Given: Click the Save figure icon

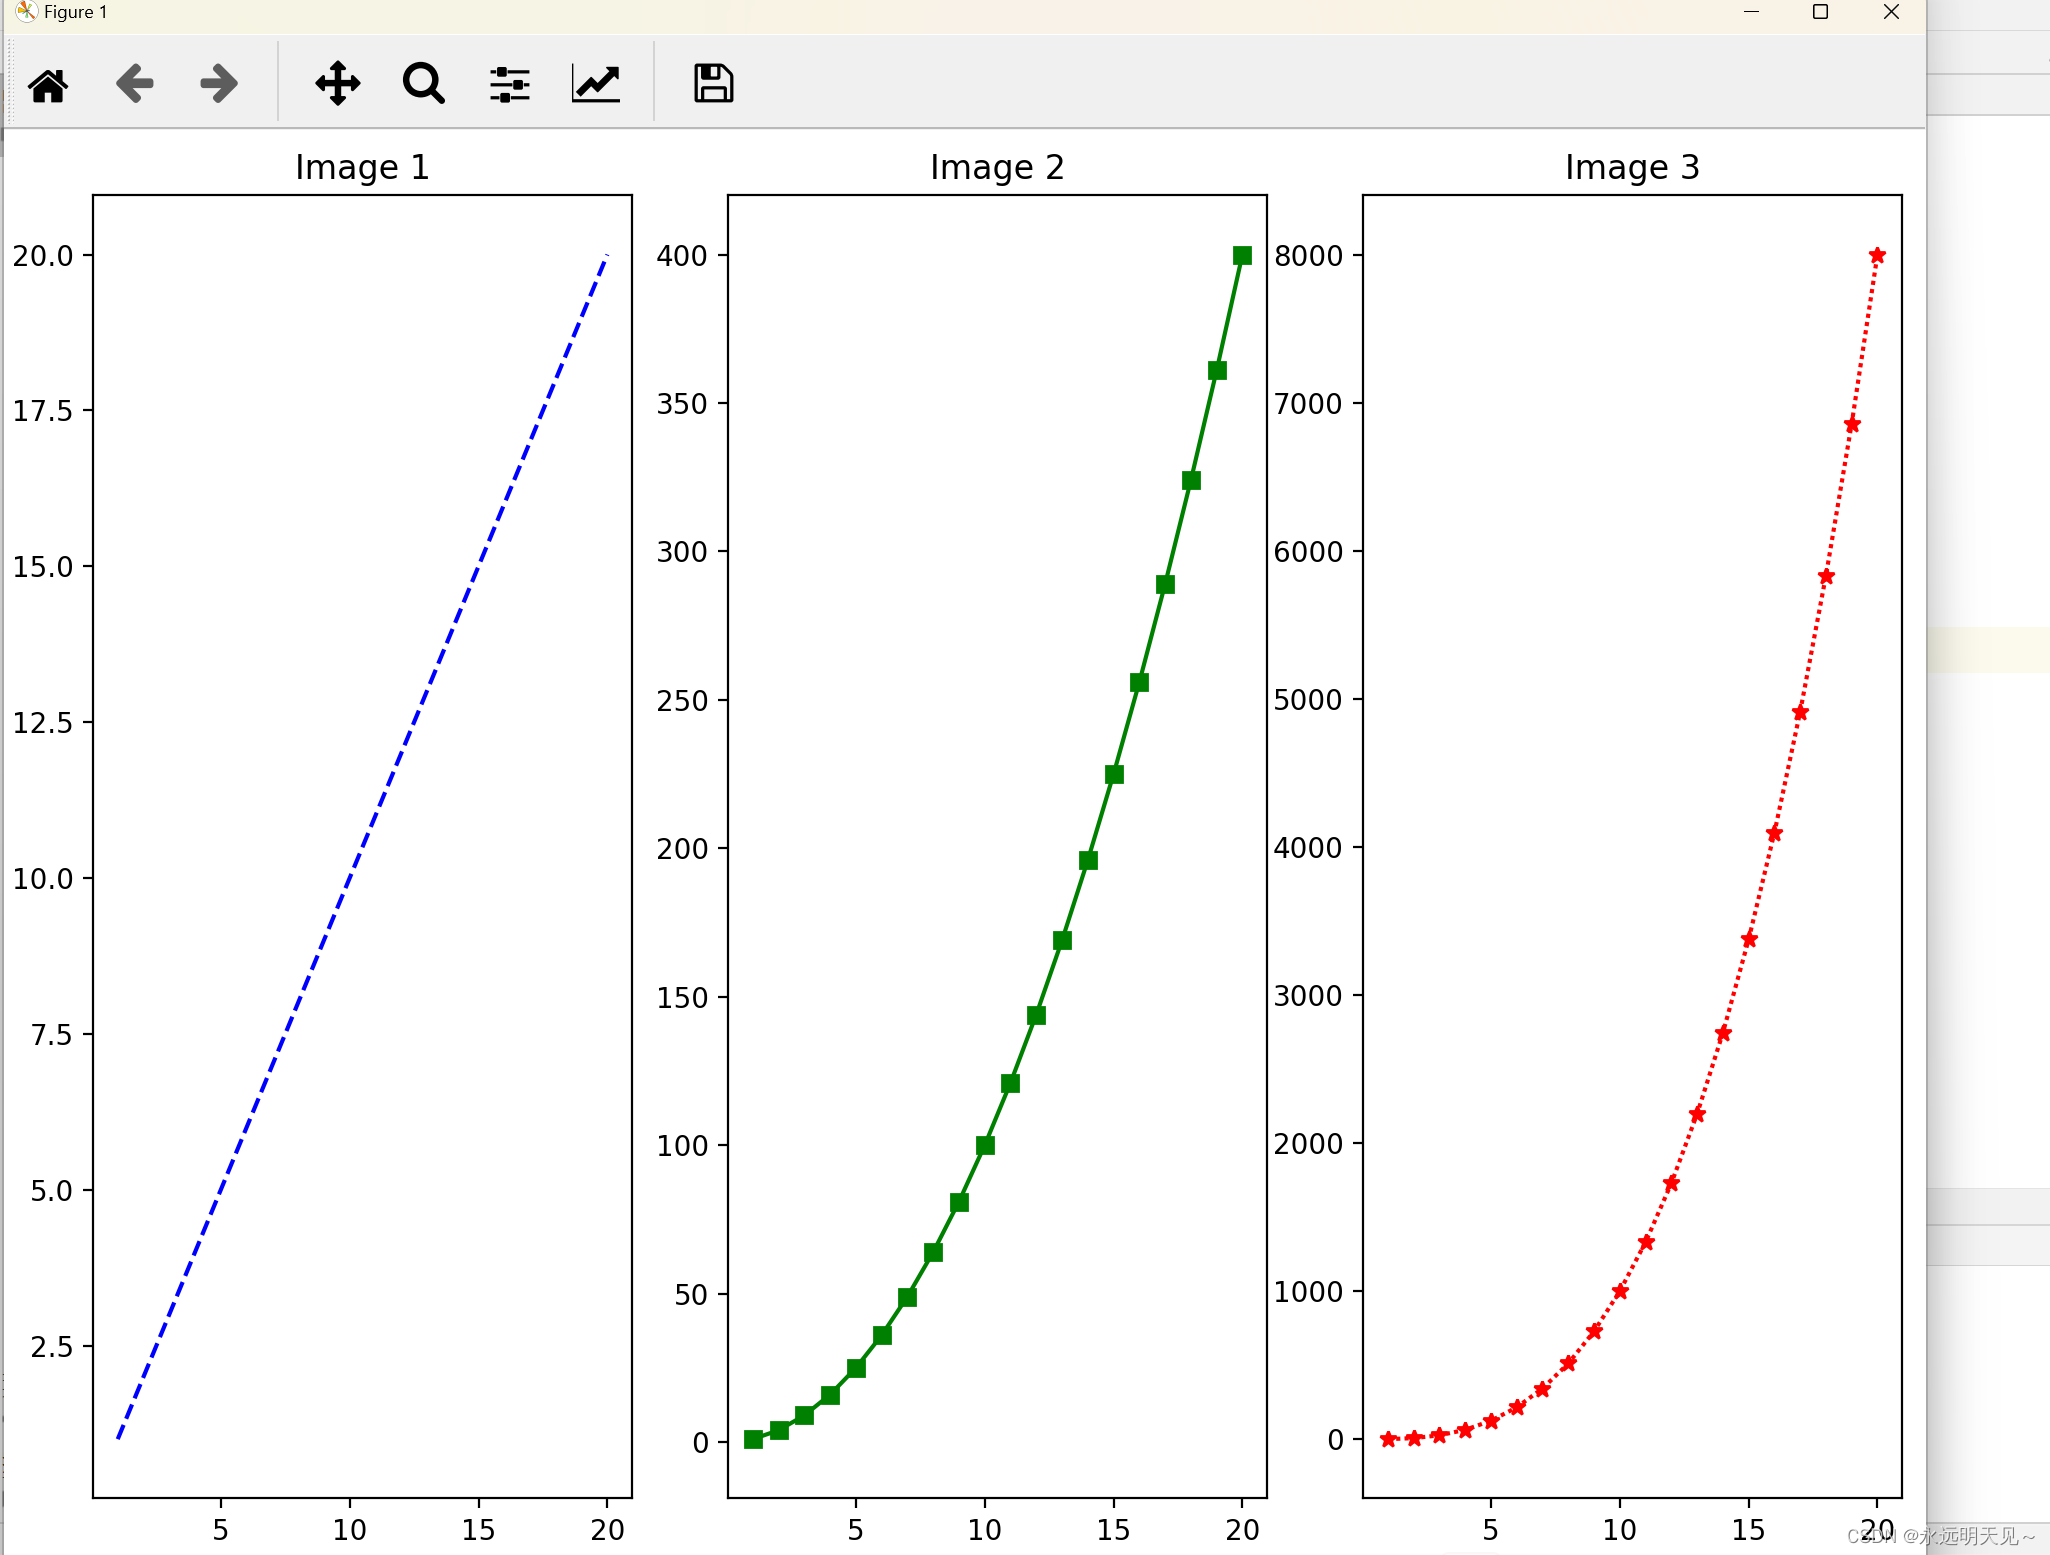Looking at the screenshot, I should coord(712,83).
